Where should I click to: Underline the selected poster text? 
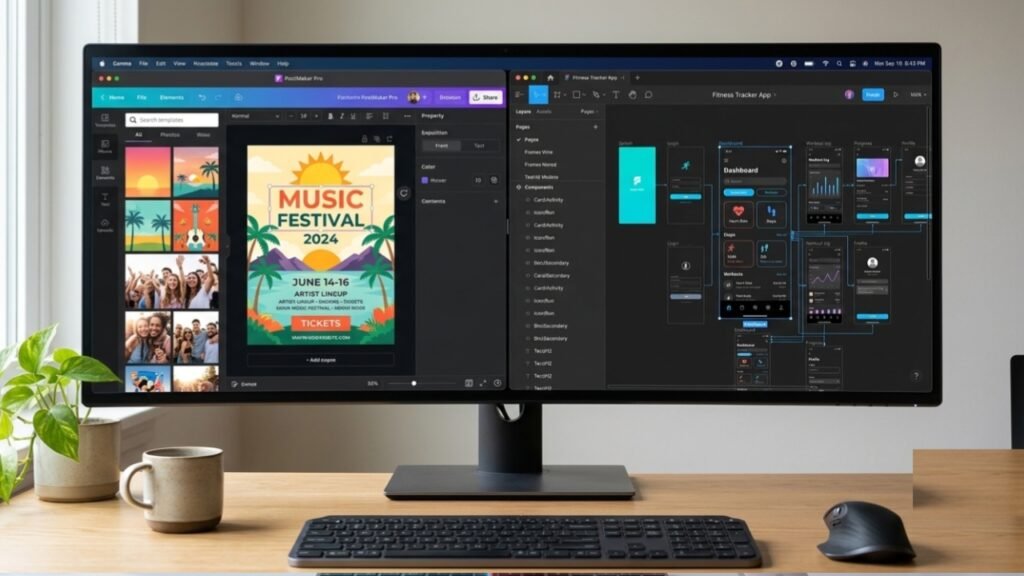tap(353, 116)
